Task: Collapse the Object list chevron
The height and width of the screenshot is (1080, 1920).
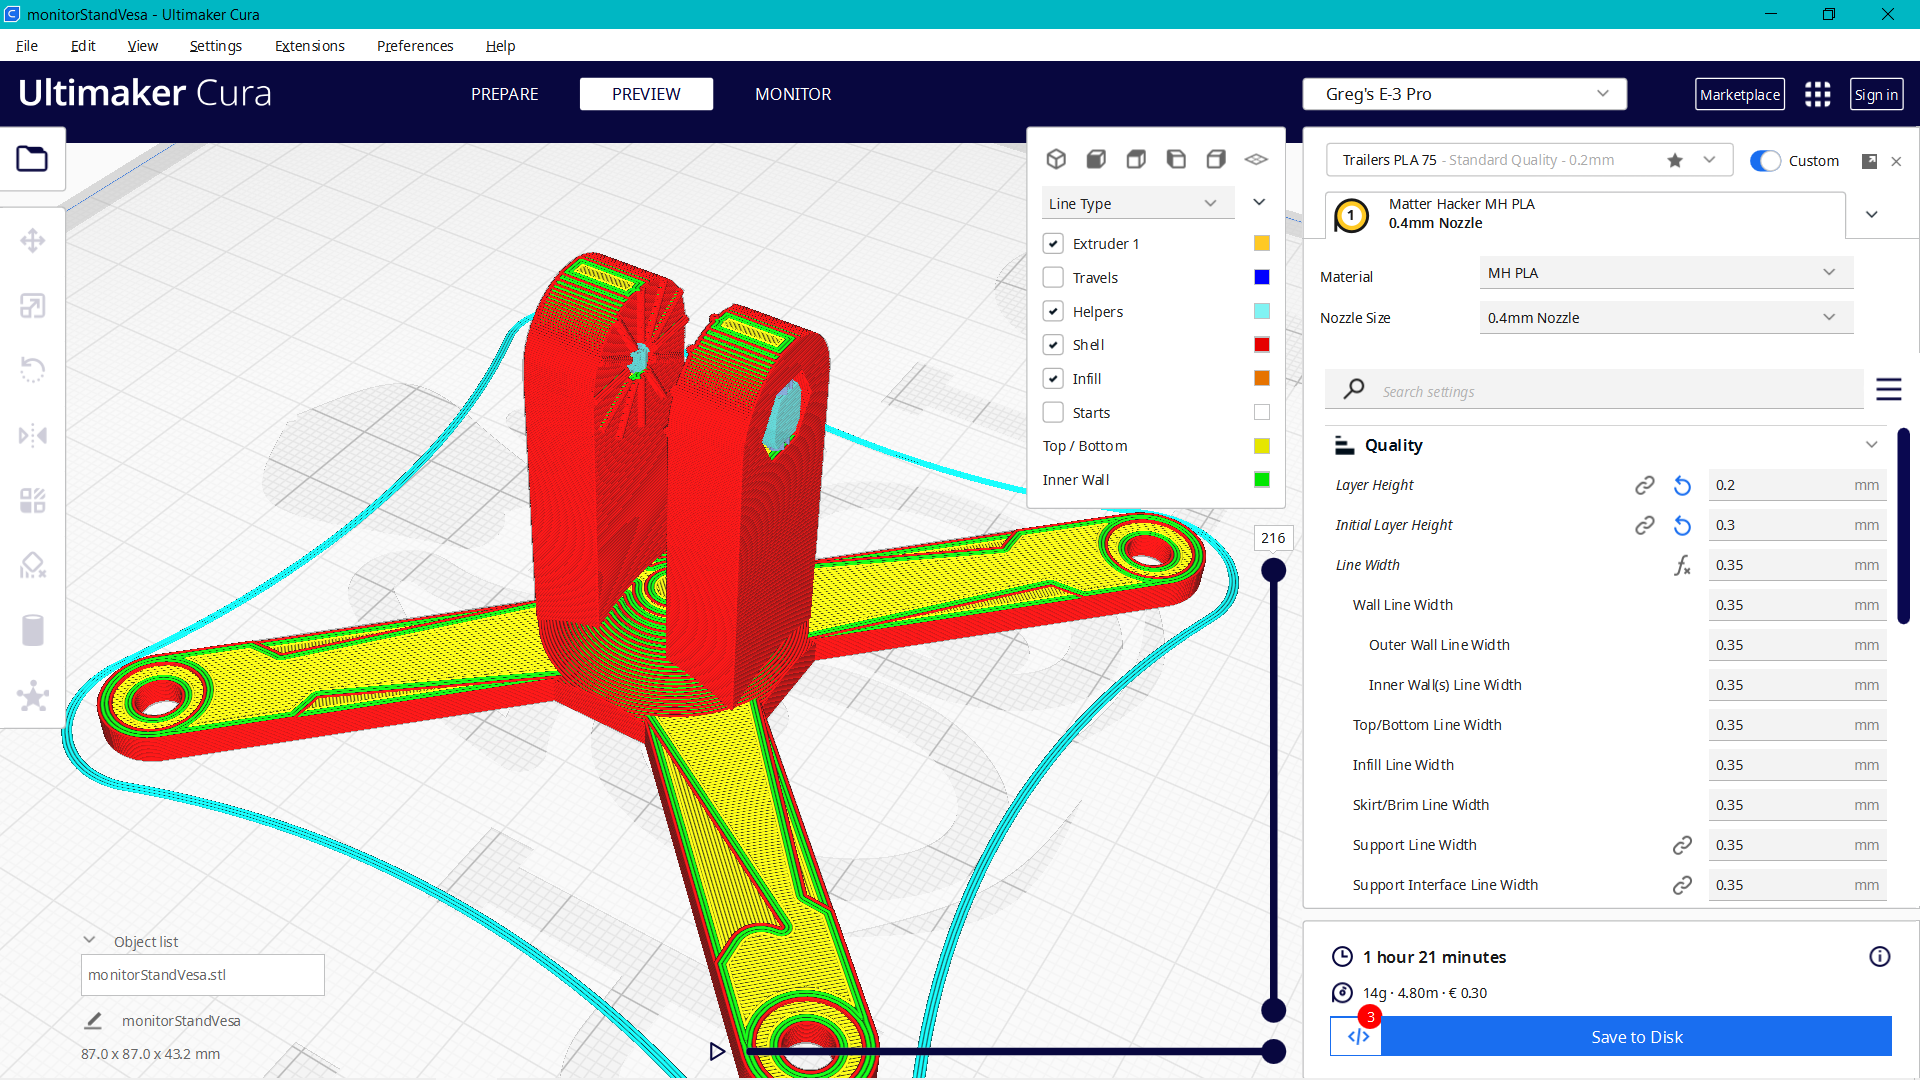Action: 89,940
